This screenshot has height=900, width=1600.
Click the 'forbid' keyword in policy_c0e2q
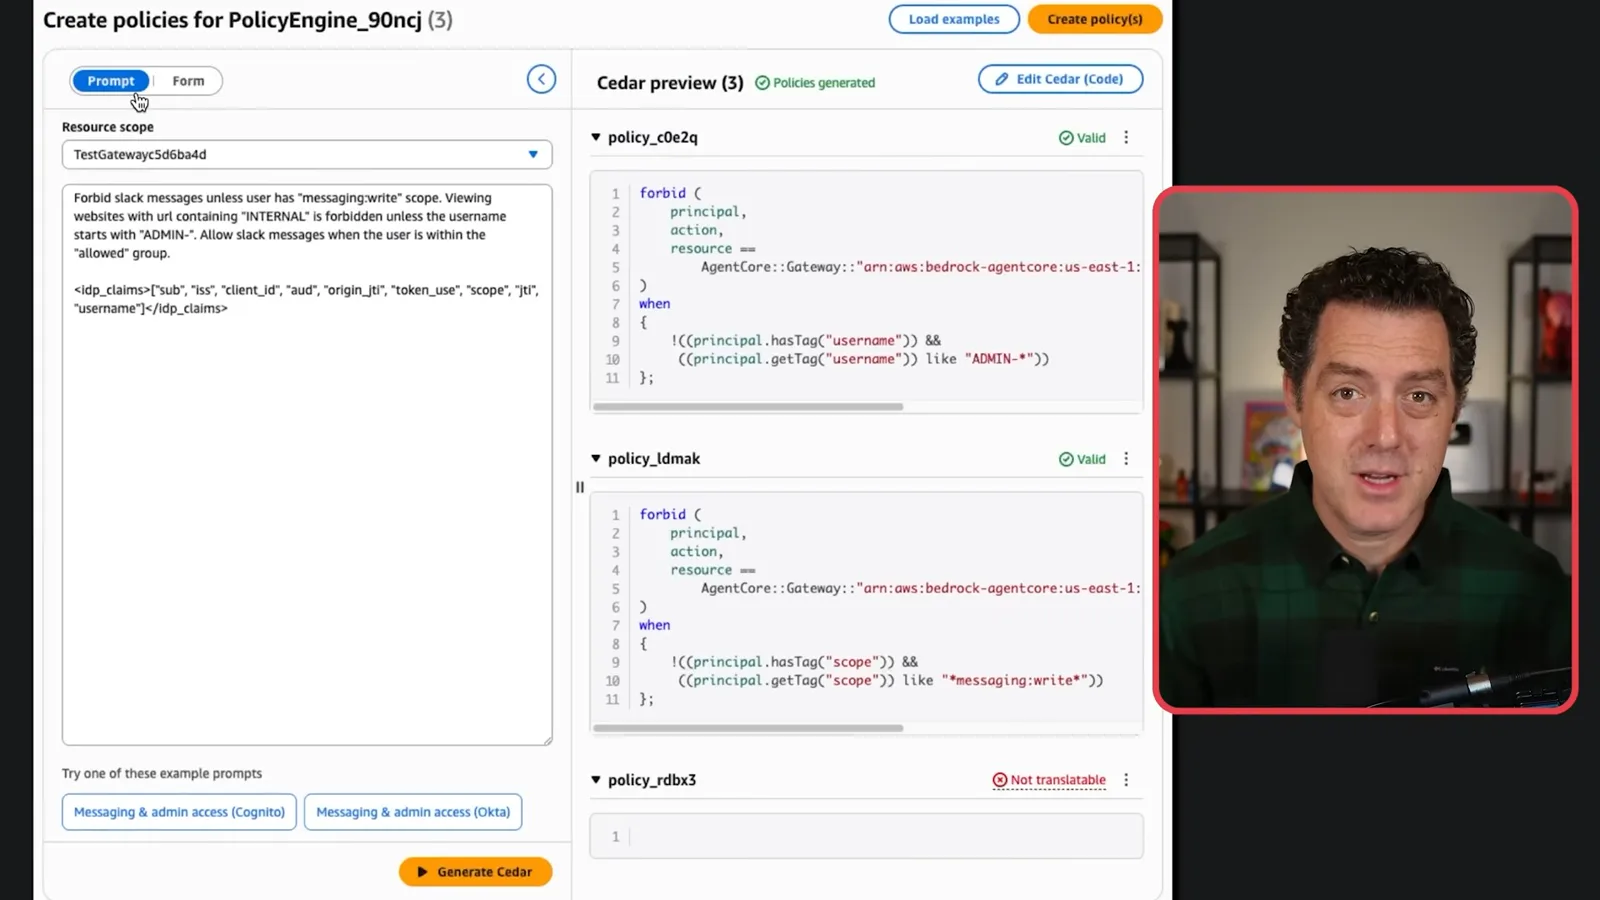coord(663,193)
